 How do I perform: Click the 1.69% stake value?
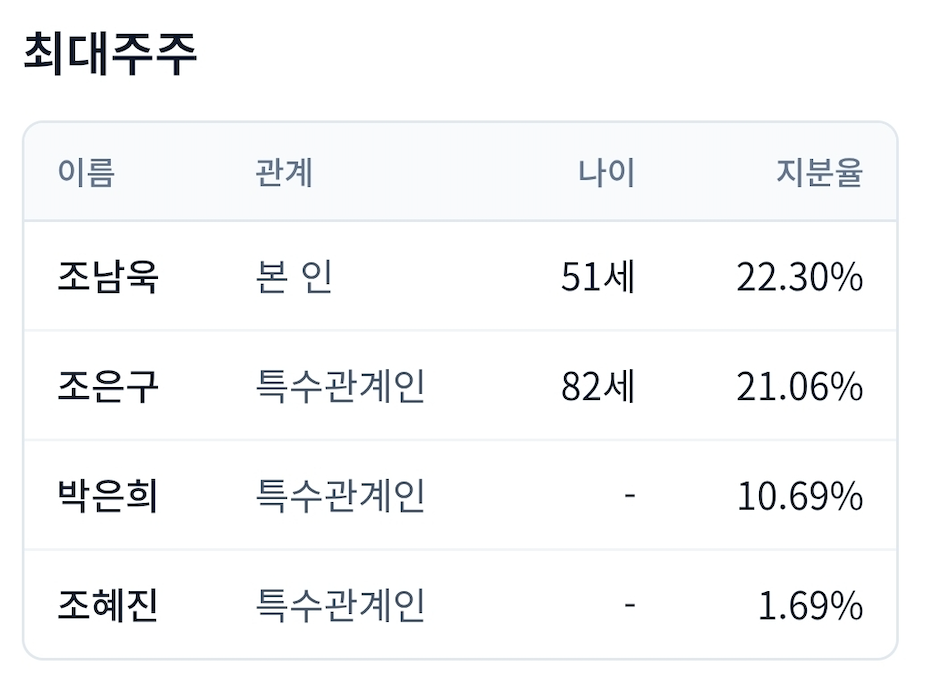(811, 606)
